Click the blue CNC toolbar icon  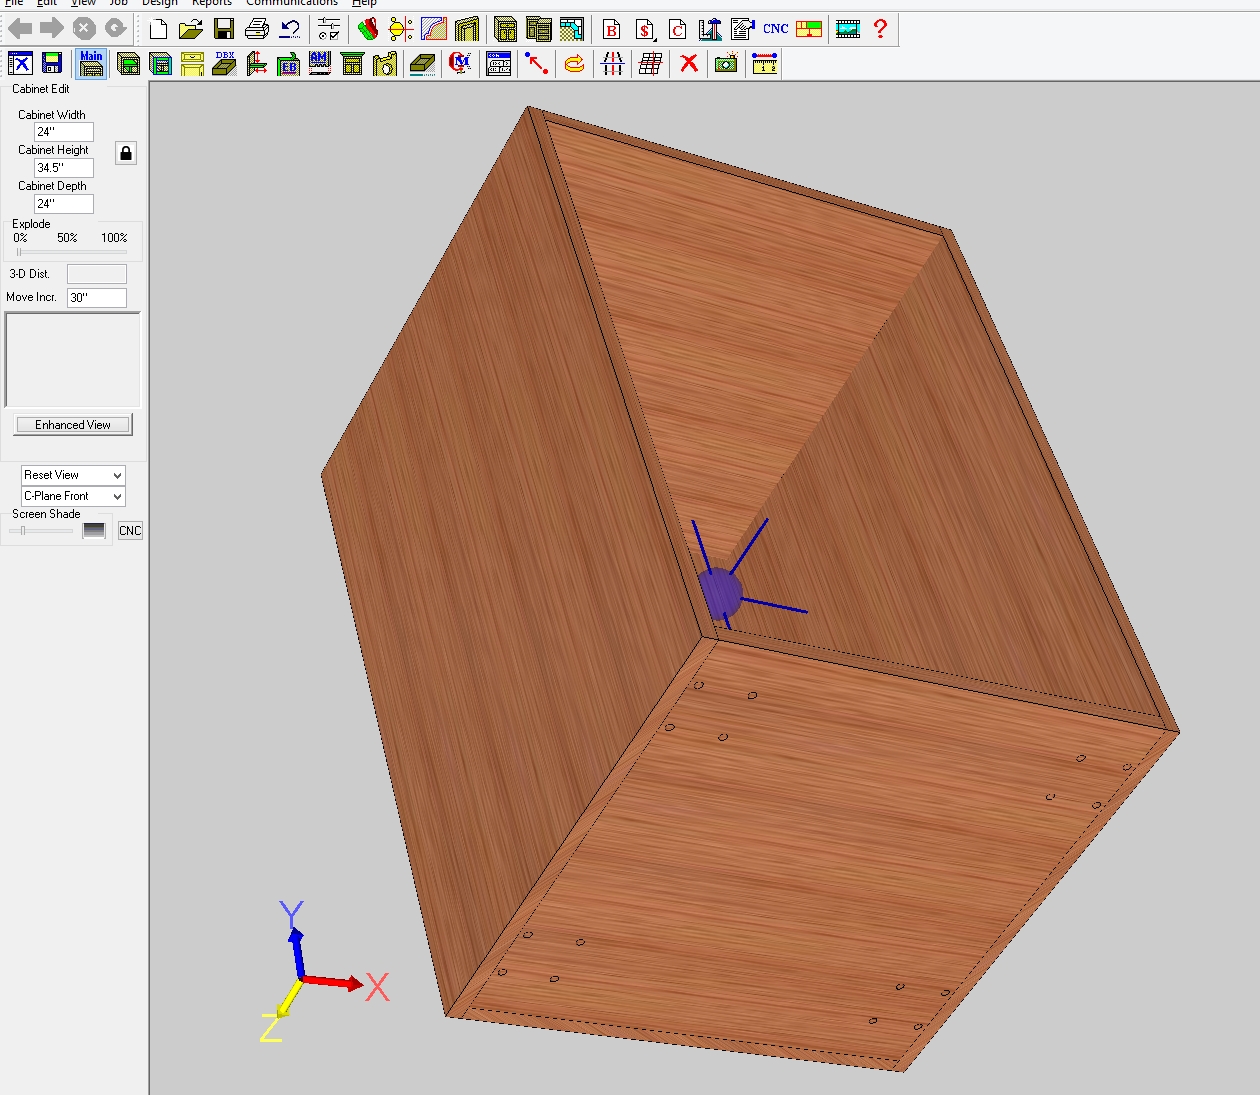coord(776,29)
